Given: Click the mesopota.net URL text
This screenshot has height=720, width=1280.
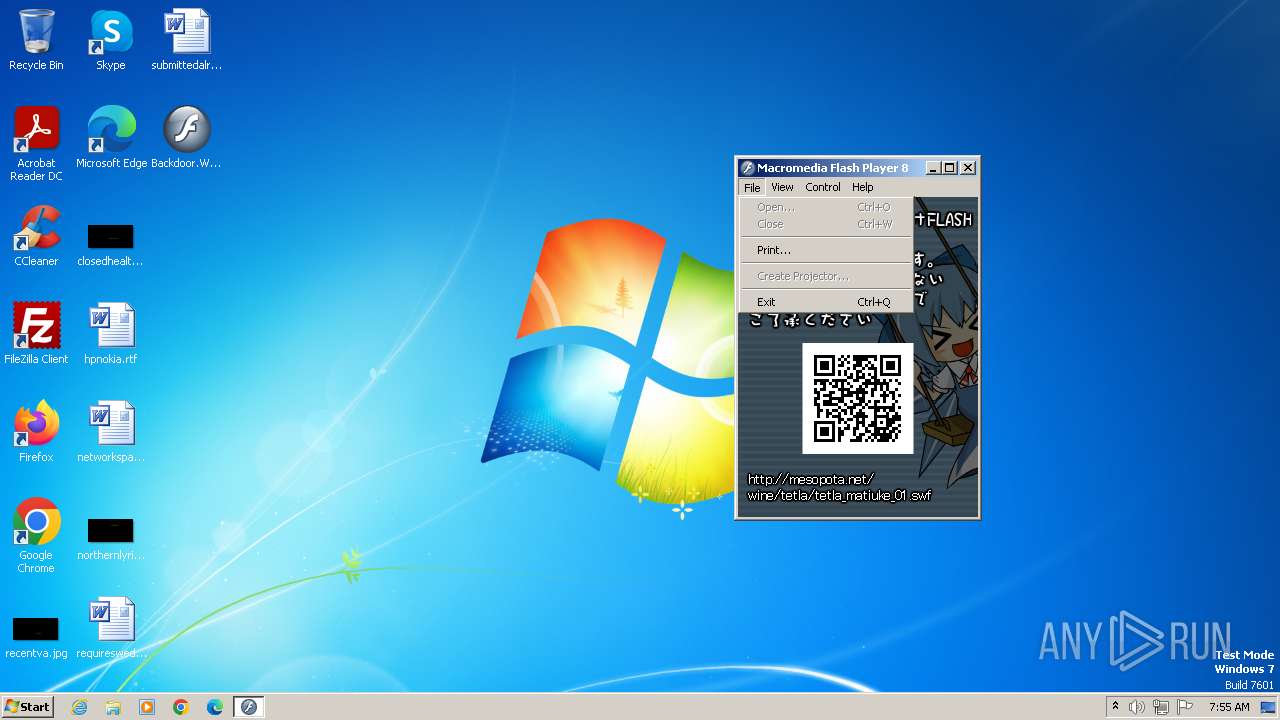Looking at the screenshot, I should pos(839,487).
